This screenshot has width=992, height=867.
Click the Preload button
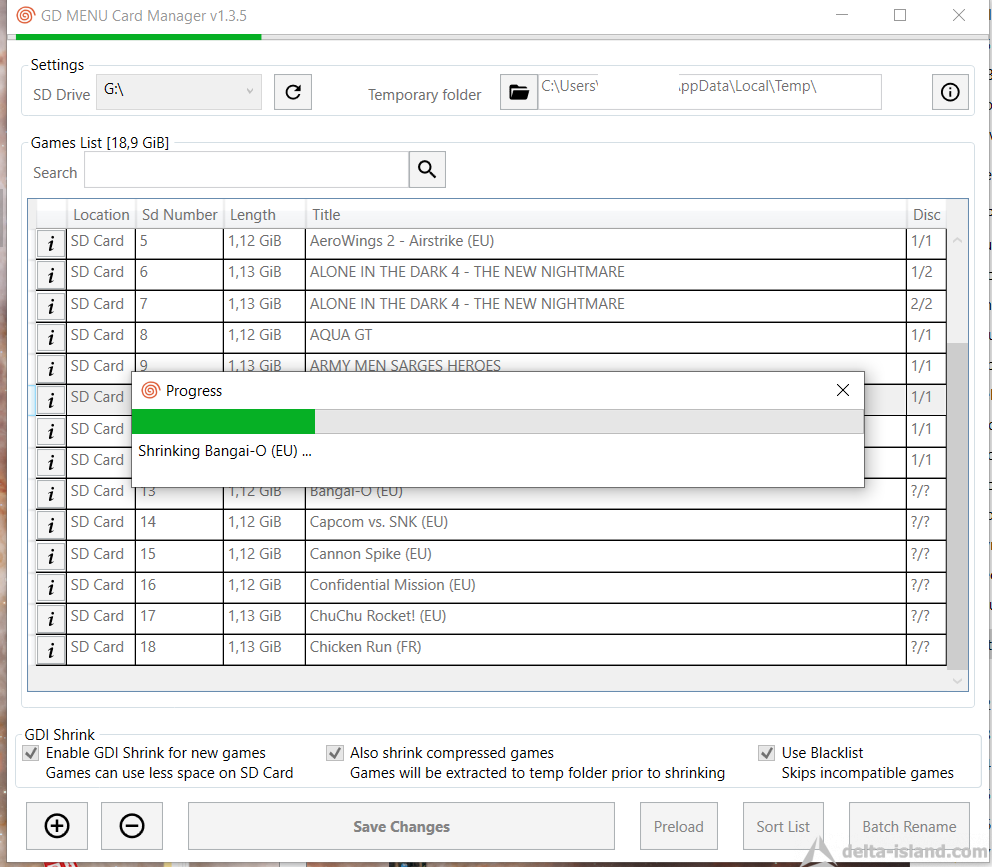pos(678,826)
